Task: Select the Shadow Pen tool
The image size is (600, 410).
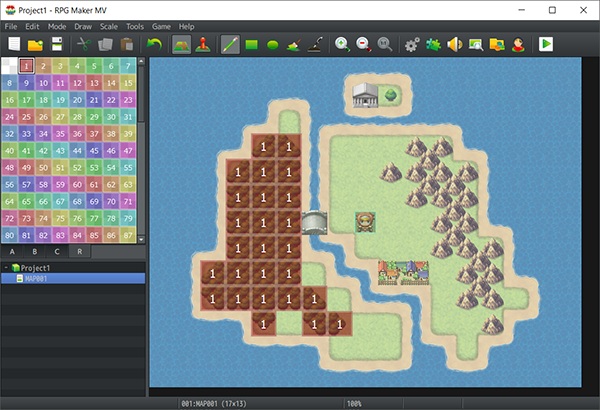Action: 315,44
